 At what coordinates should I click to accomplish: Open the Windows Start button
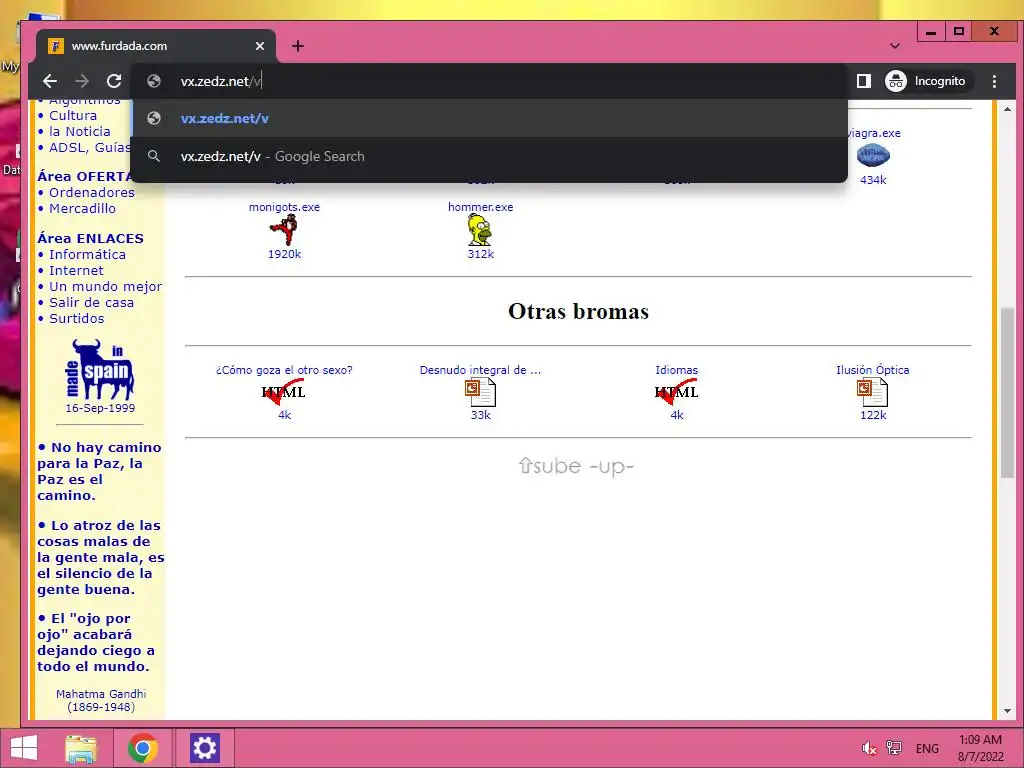24,748
